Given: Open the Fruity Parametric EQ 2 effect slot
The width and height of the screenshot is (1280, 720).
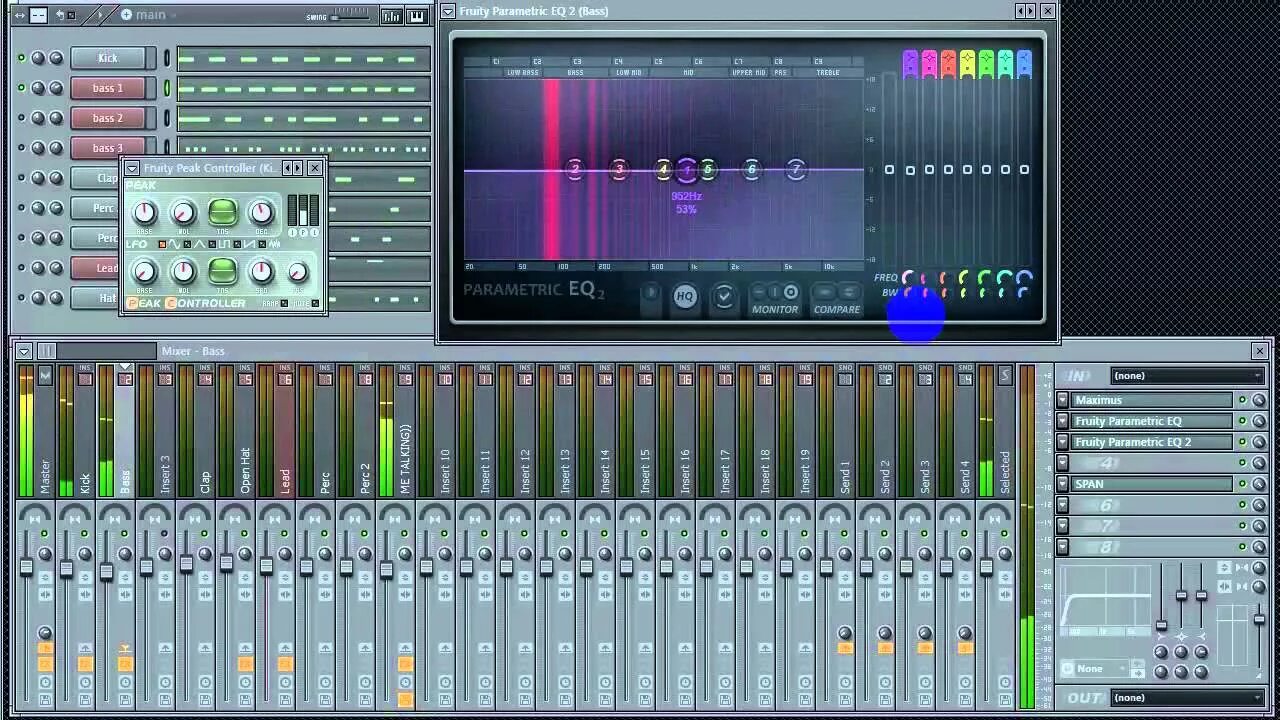Looking at the screenshot, I should tap(1151, 442).
